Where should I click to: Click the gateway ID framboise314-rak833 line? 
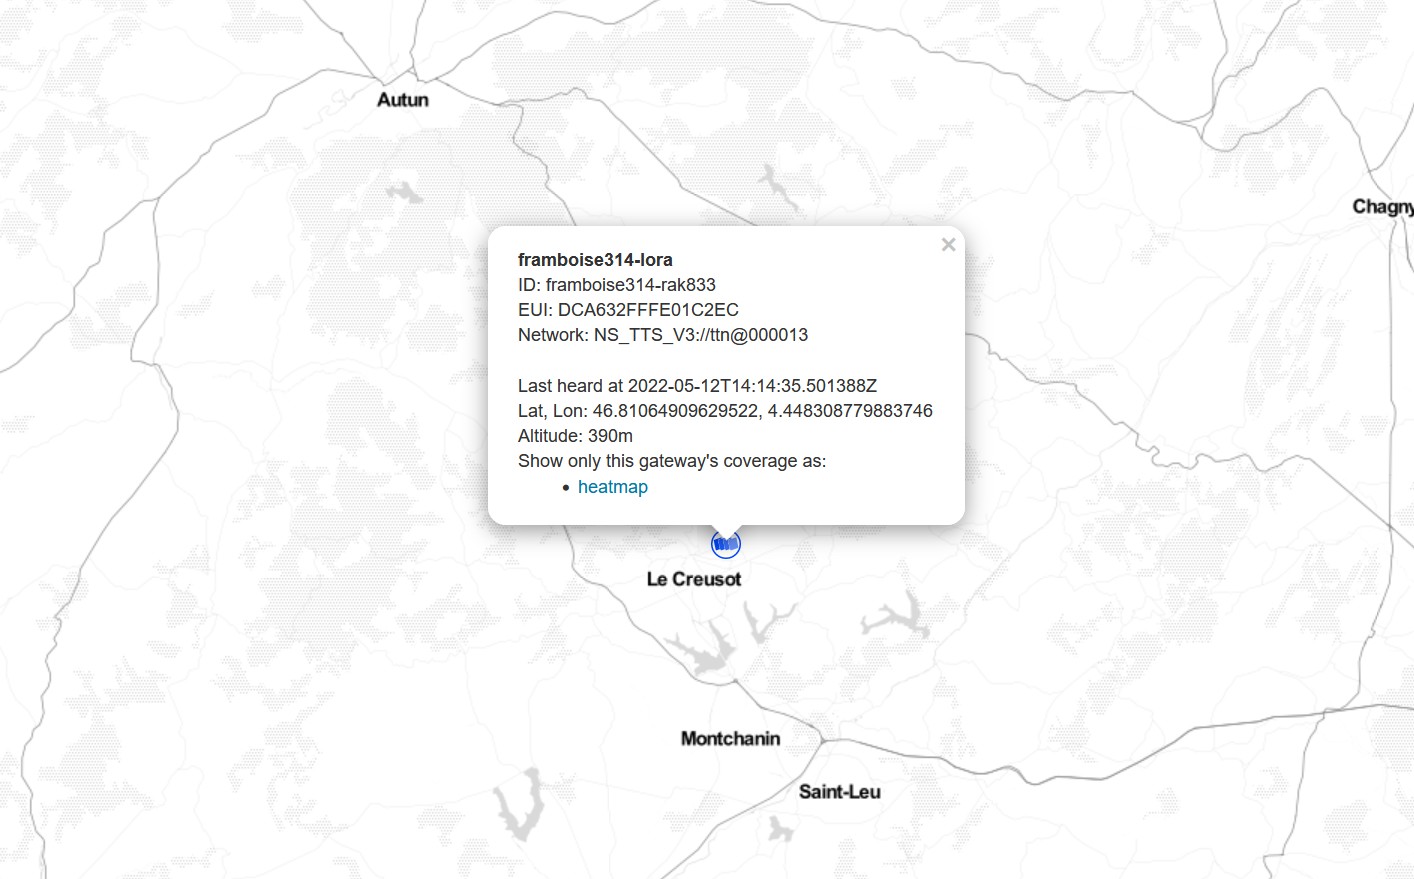617,285
